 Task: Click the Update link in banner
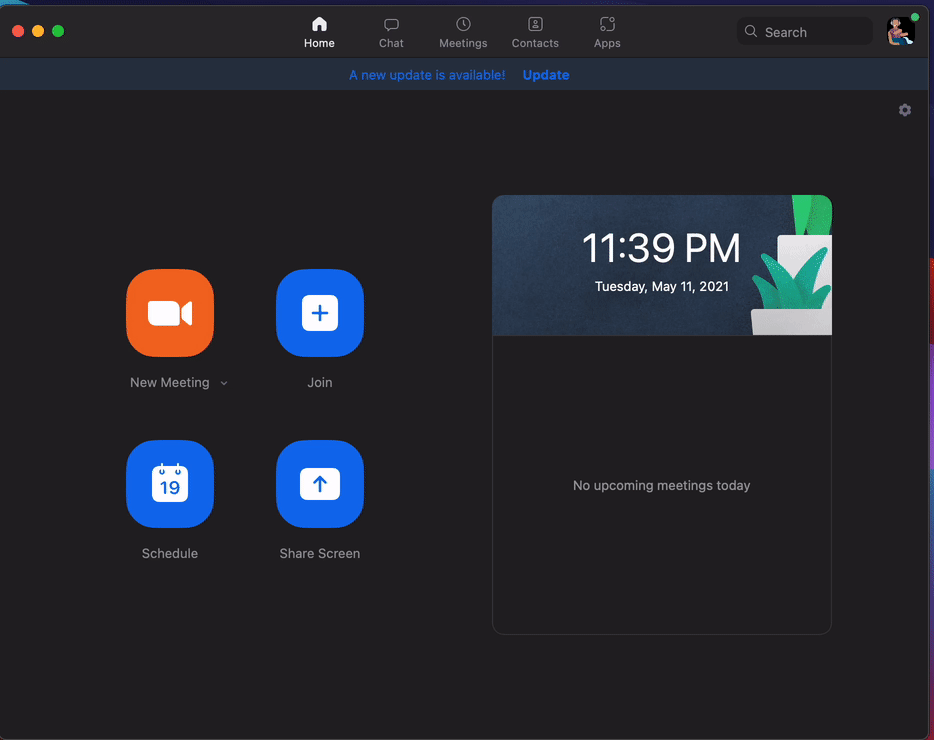pyautogui.click(x=546, y=75)
